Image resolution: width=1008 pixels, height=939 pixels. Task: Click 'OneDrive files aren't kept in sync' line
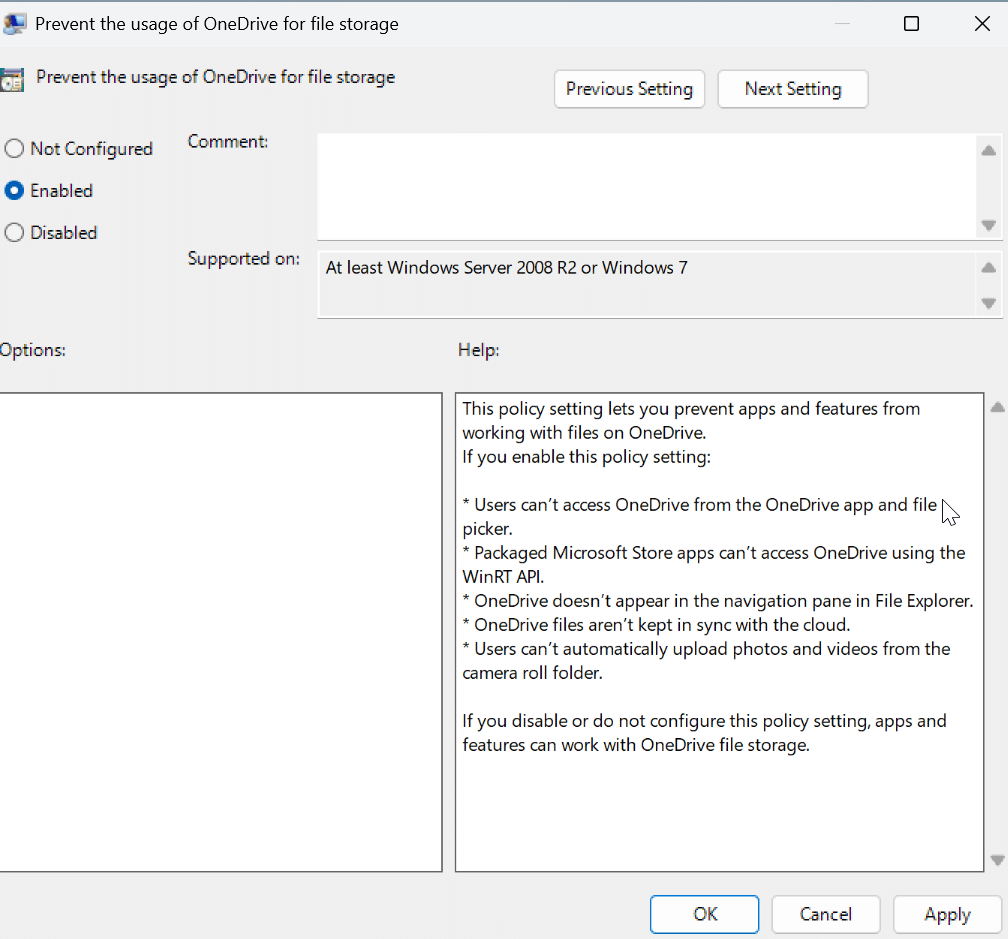656,625
